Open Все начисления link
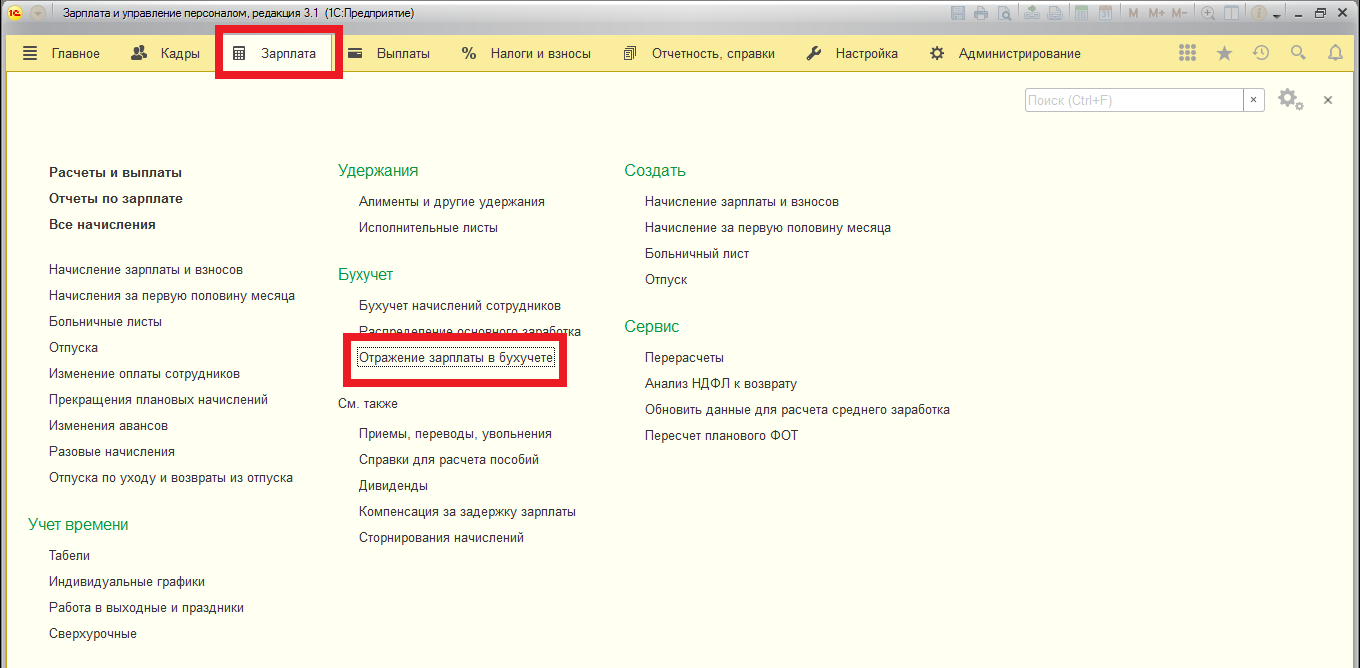Viewport: 1360px width, 668px height. tap(102, 225)
